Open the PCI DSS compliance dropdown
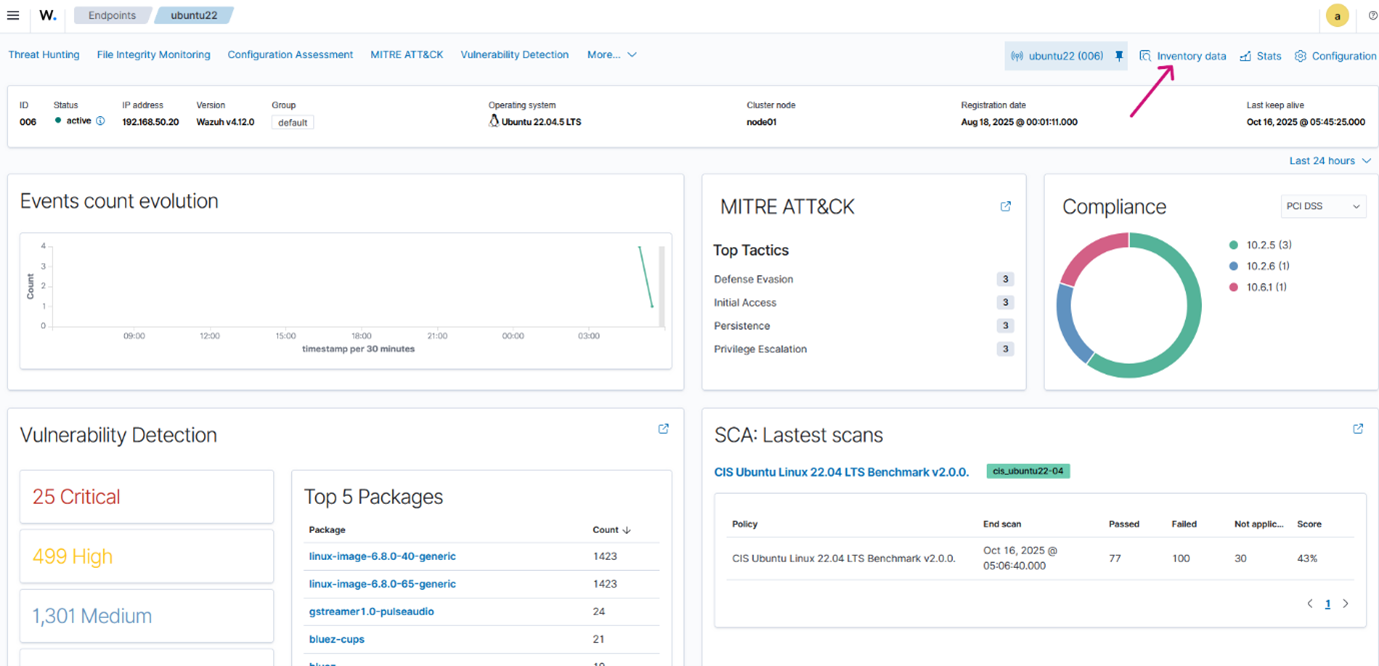The image size is (1379, 666). (x=1322, y=207)
